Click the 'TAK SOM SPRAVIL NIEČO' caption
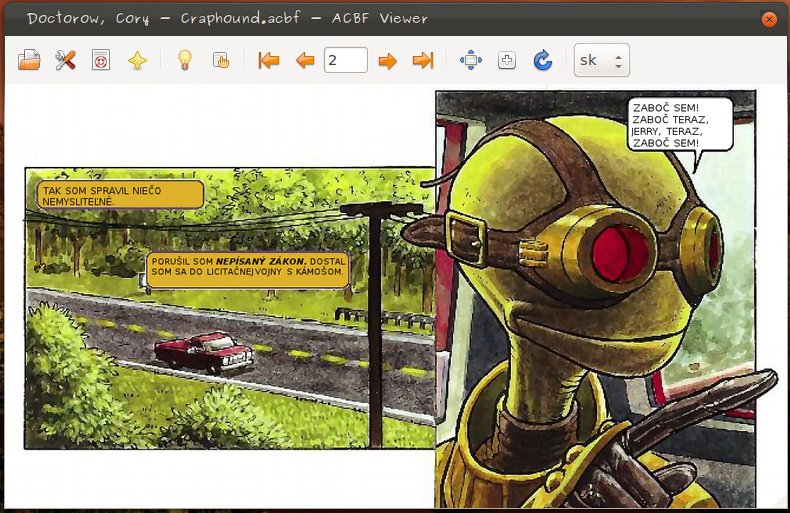 120,196
